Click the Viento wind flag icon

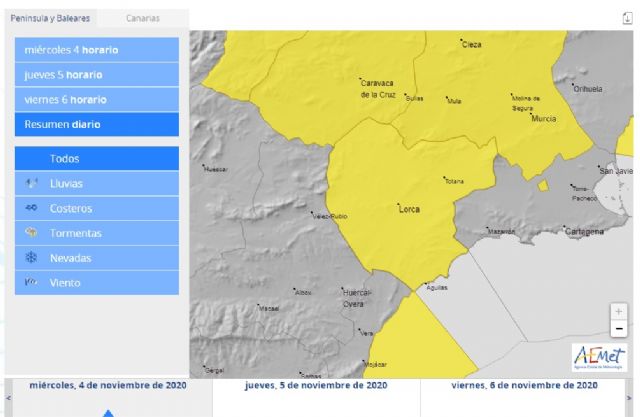pos(31,283)
